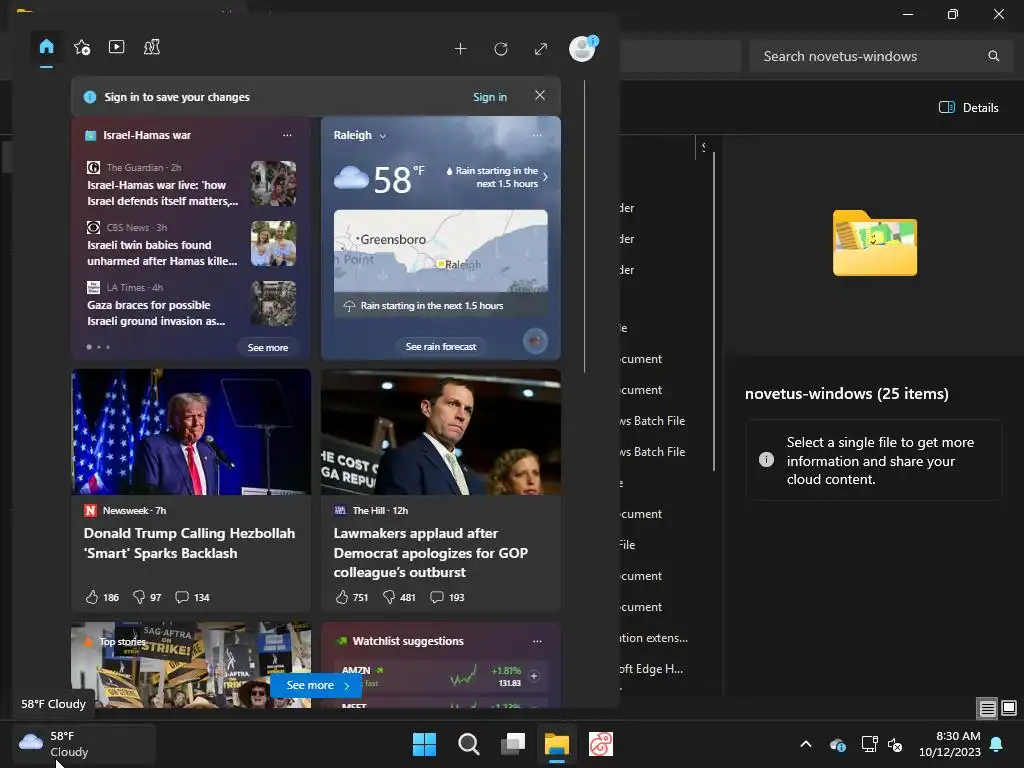Screen dimensions: 1024x768
Task: Open Watchlist suggestions options menu
Action: pos(537,641)
